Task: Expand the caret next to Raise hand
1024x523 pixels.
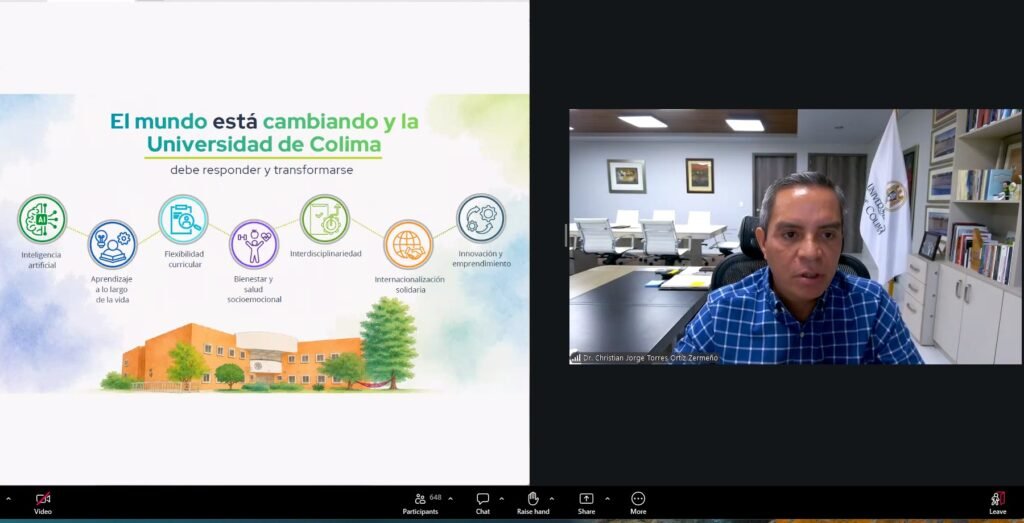Action: [x=552, y=499]
